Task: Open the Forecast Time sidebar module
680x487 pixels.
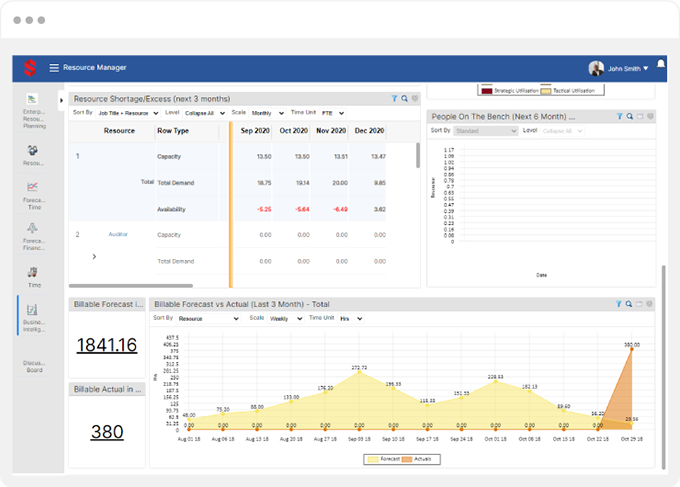Action: pos(34,196)
